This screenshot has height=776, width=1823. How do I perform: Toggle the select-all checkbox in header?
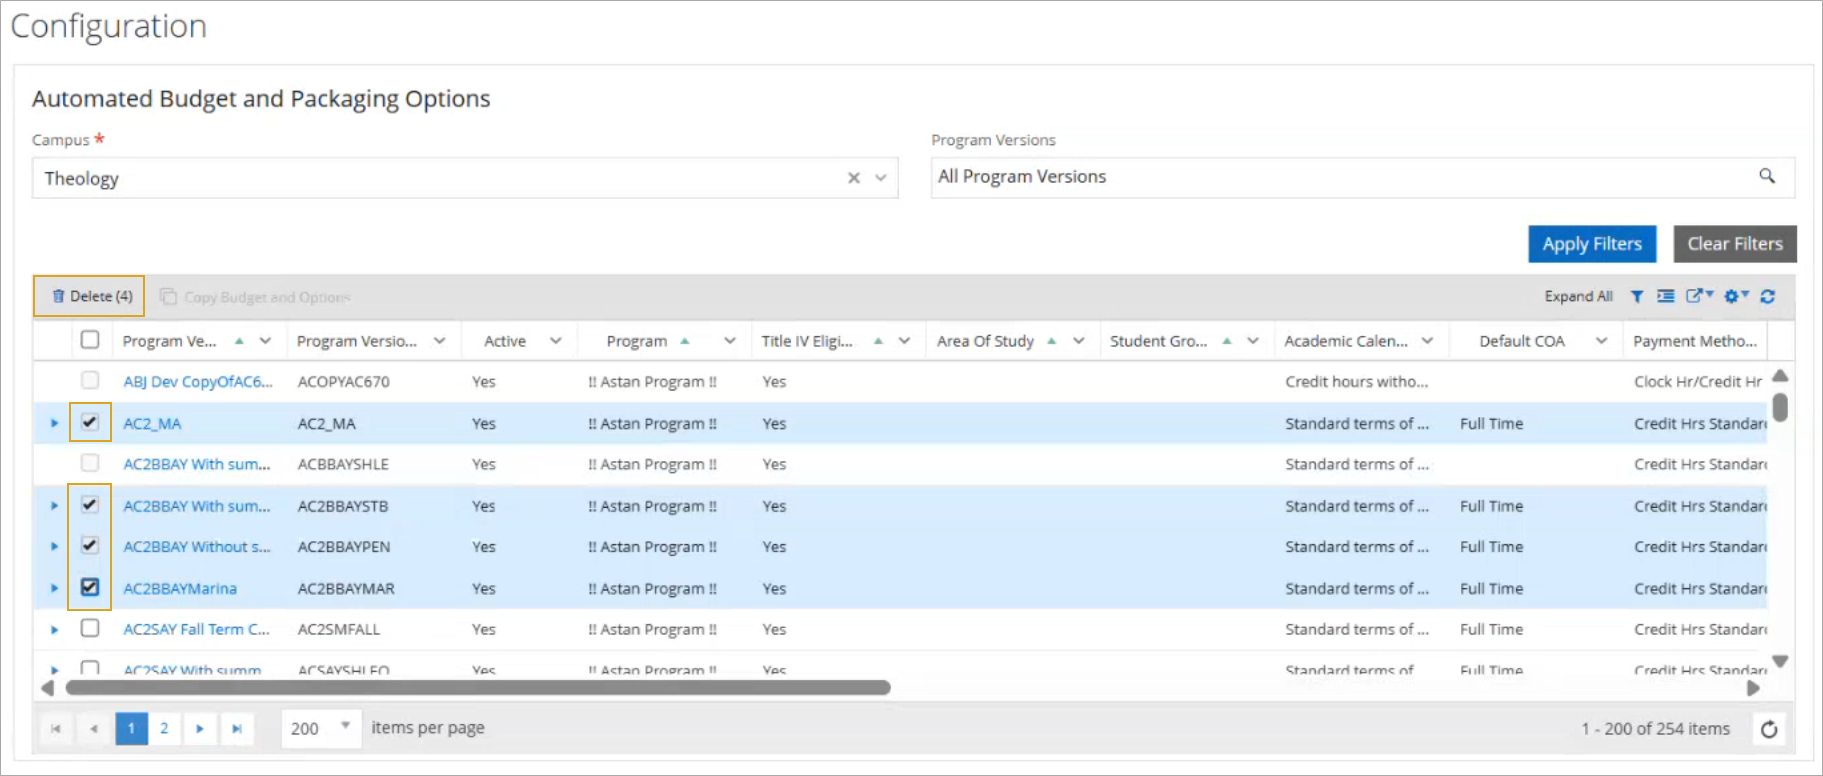(x=90, y=340)
